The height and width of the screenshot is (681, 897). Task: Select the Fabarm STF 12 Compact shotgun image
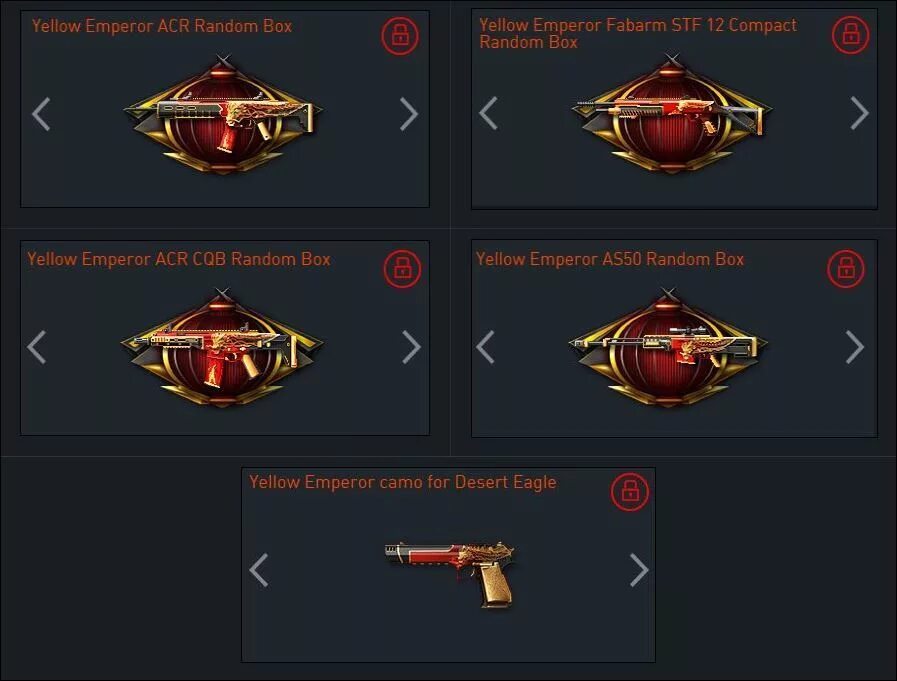[x=671, y=113]
